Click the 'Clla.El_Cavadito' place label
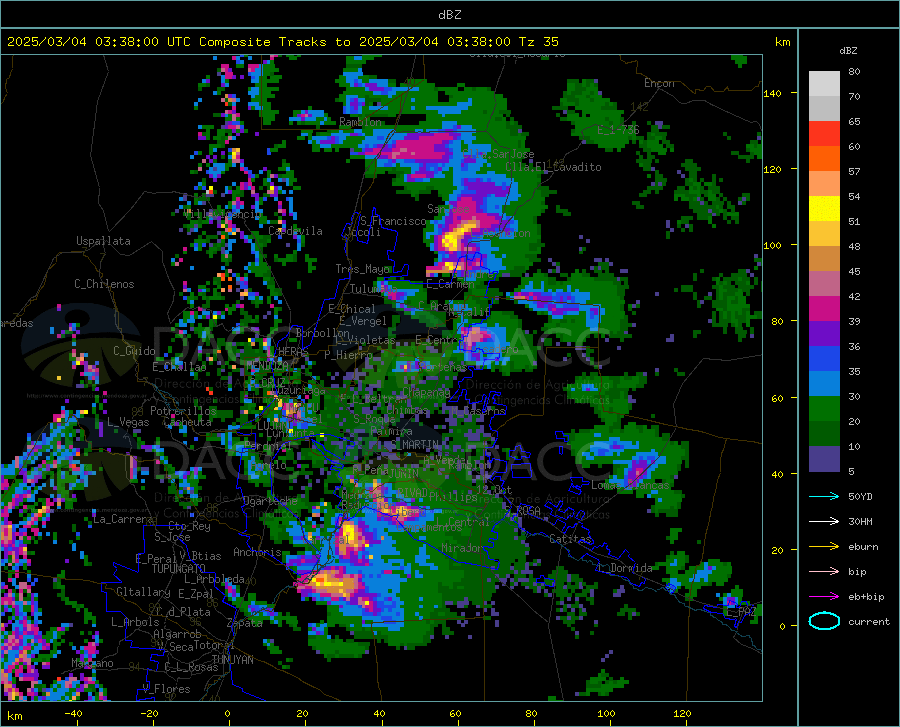Image resolution: width=900 pixels, height=727 pixels. coord(553,167)
